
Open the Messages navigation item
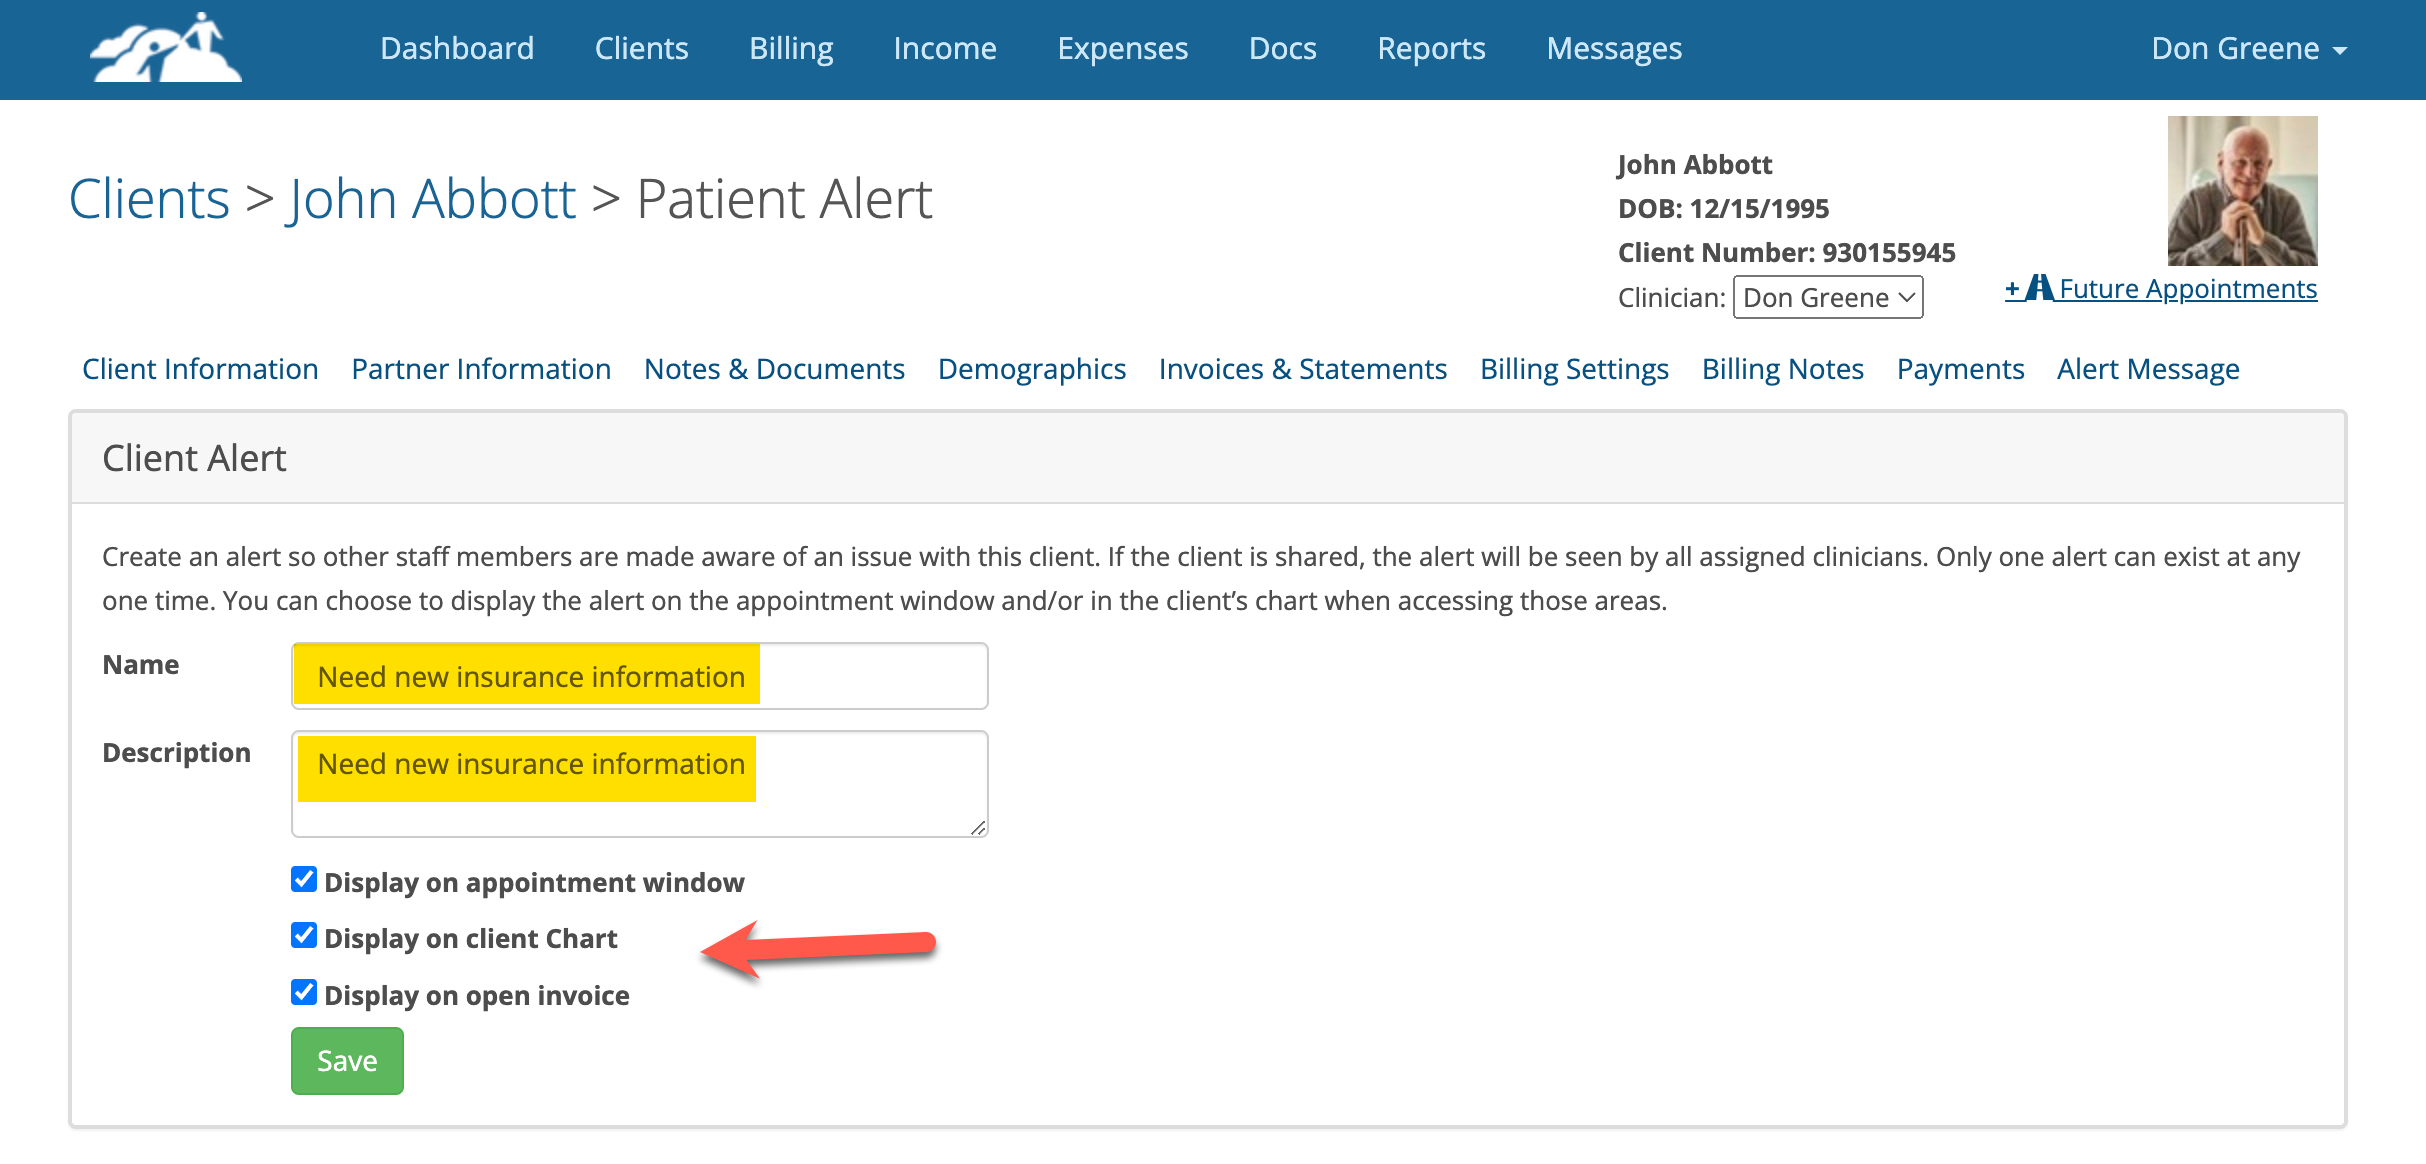click(x=1614, y=49)
